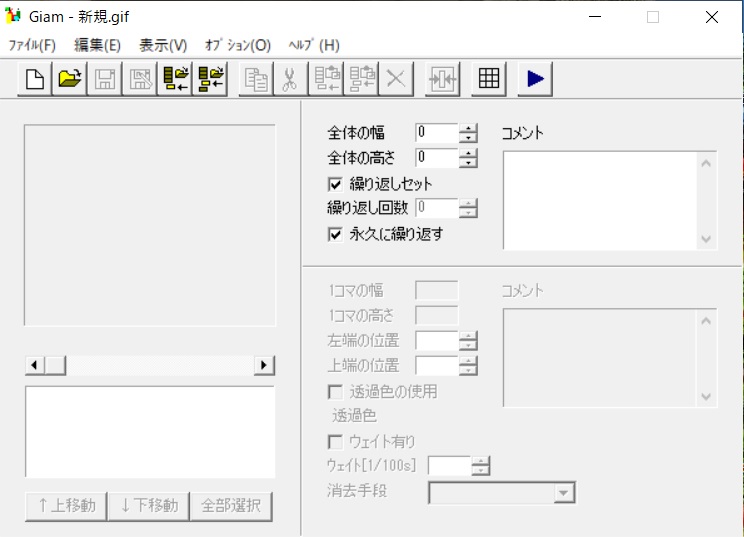Decrease 上端の位置 with down spinner
This screenshot has height=537, width=744.
point(468,370)
